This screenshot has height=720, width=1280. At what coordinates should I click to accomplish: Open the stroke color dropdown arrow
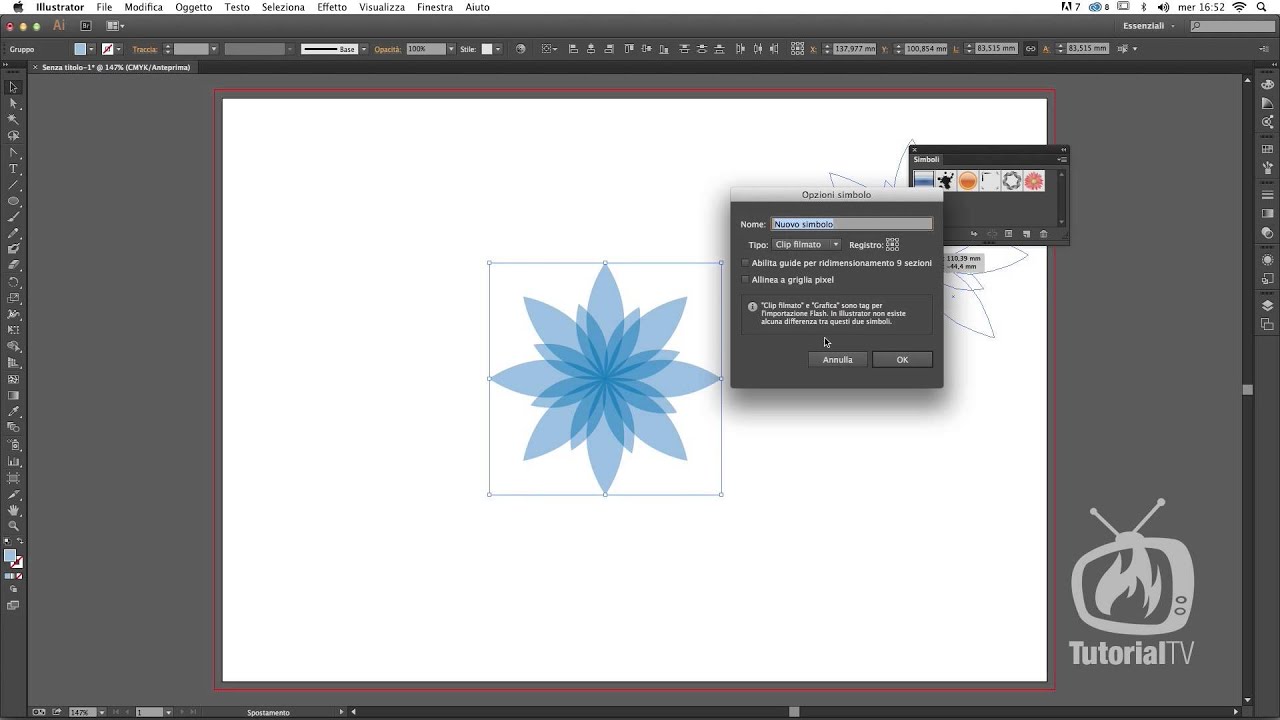(x=119, y=49)
